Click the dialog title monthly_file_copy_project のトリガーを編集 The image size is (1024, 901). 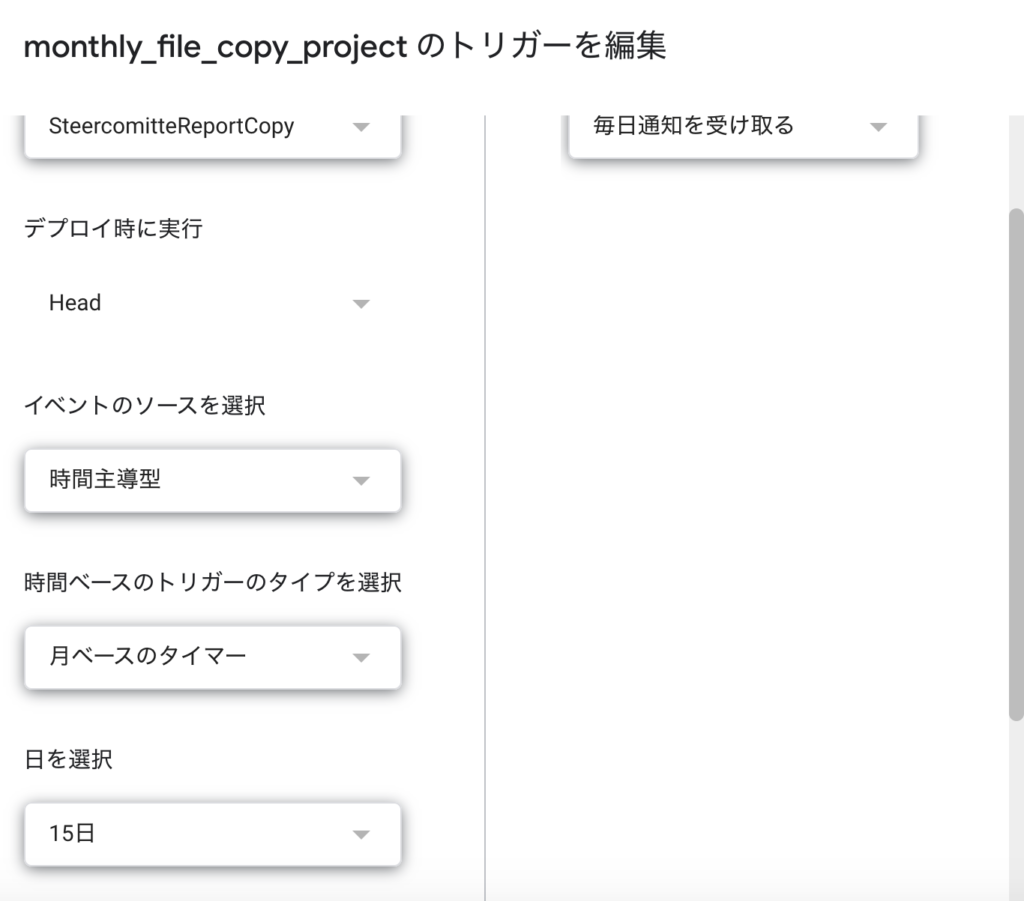(x=345, y=46)
